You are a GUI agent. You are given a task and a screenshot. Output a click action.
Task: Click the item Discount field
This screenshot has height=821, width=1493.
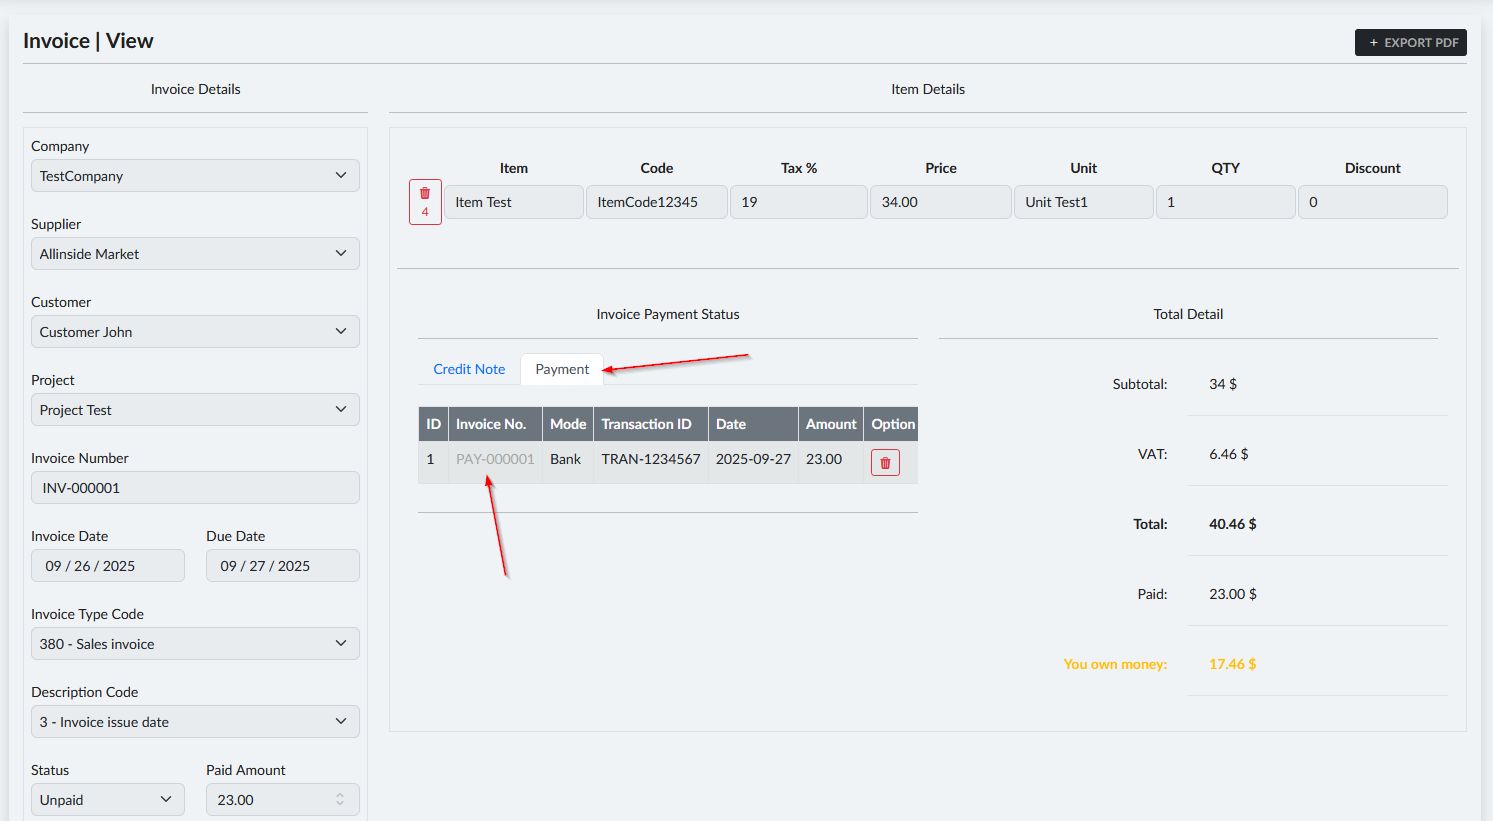click(1372, 202)
